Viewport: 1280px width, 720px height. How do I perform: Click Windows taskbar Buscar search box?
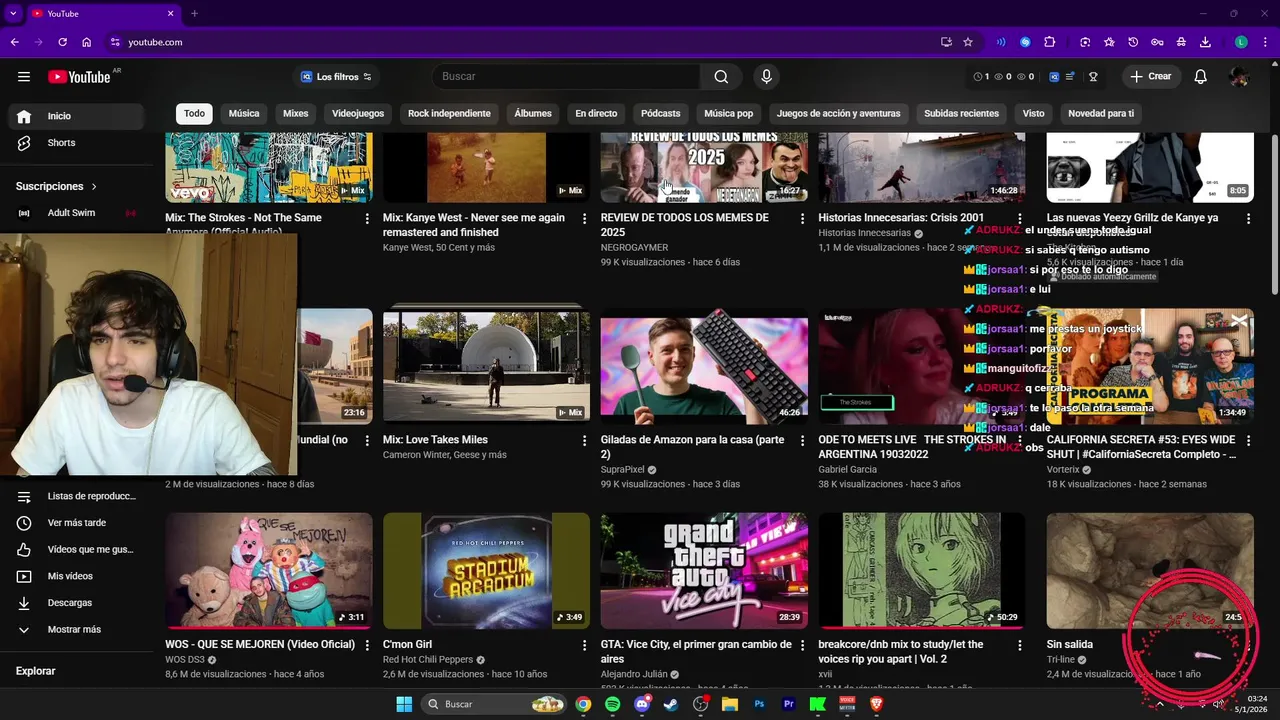click(493, 704)
